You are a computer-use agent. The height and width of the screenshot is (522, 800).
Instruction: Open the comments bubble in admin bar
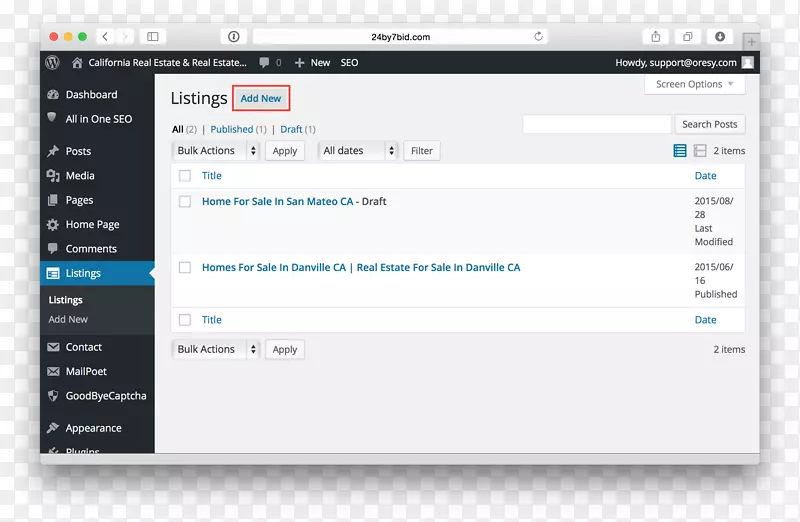click(x=264, y=63)
